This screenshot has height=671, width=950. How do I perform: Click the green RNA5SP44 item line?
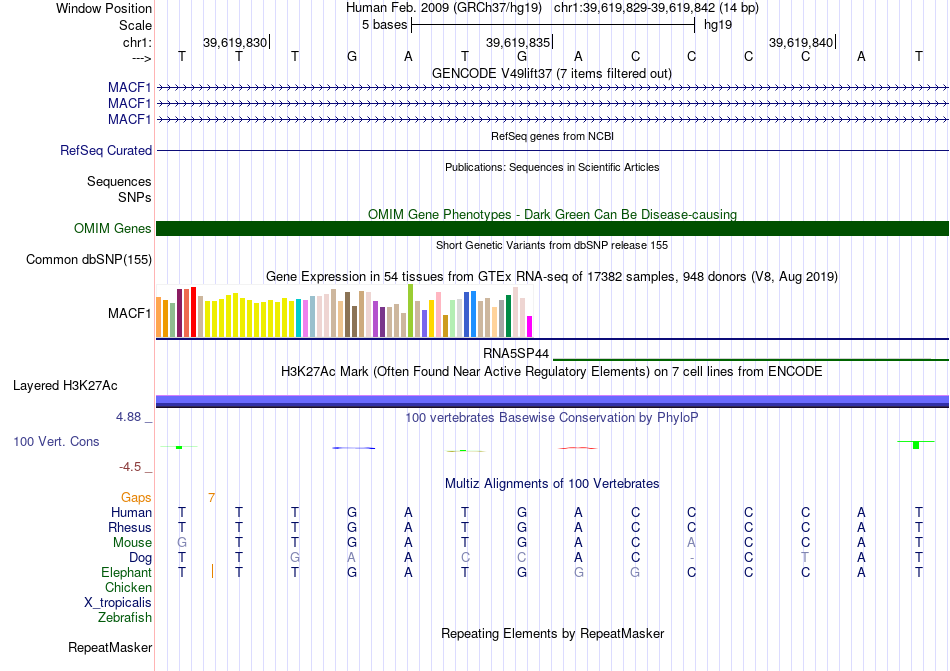(751, 360)
